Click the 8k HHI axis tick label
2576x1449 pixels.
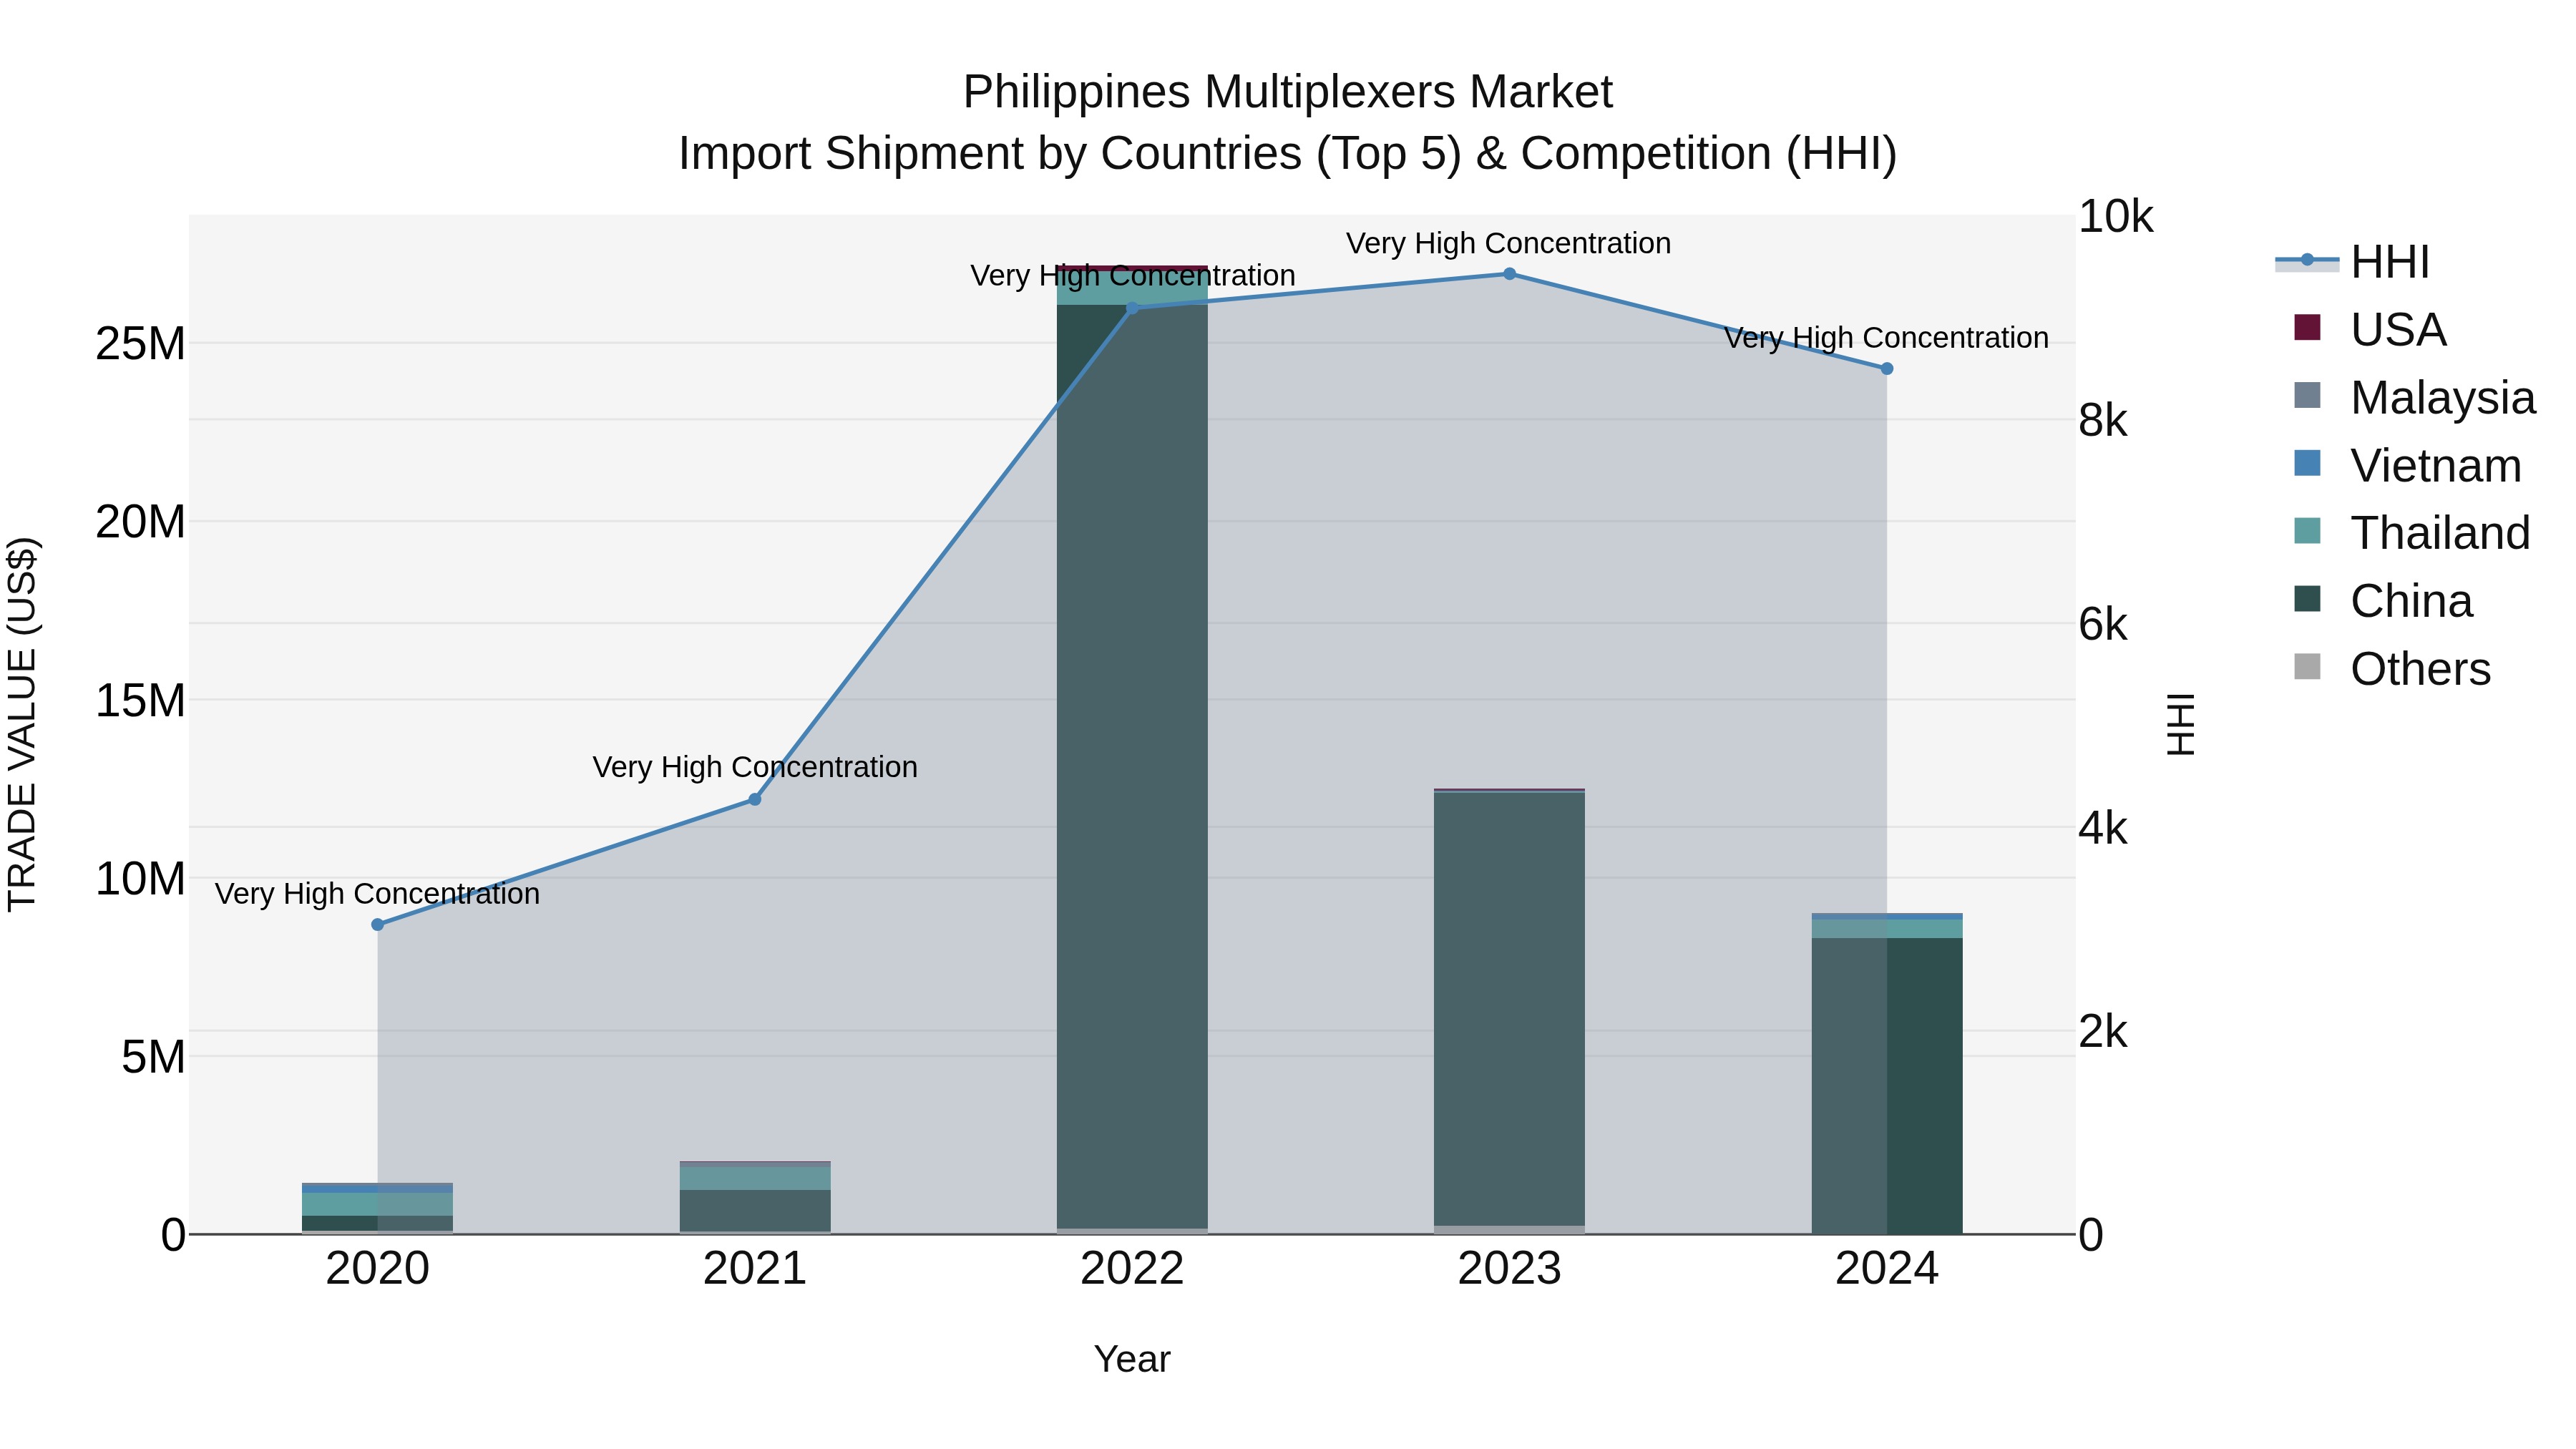2103,421
